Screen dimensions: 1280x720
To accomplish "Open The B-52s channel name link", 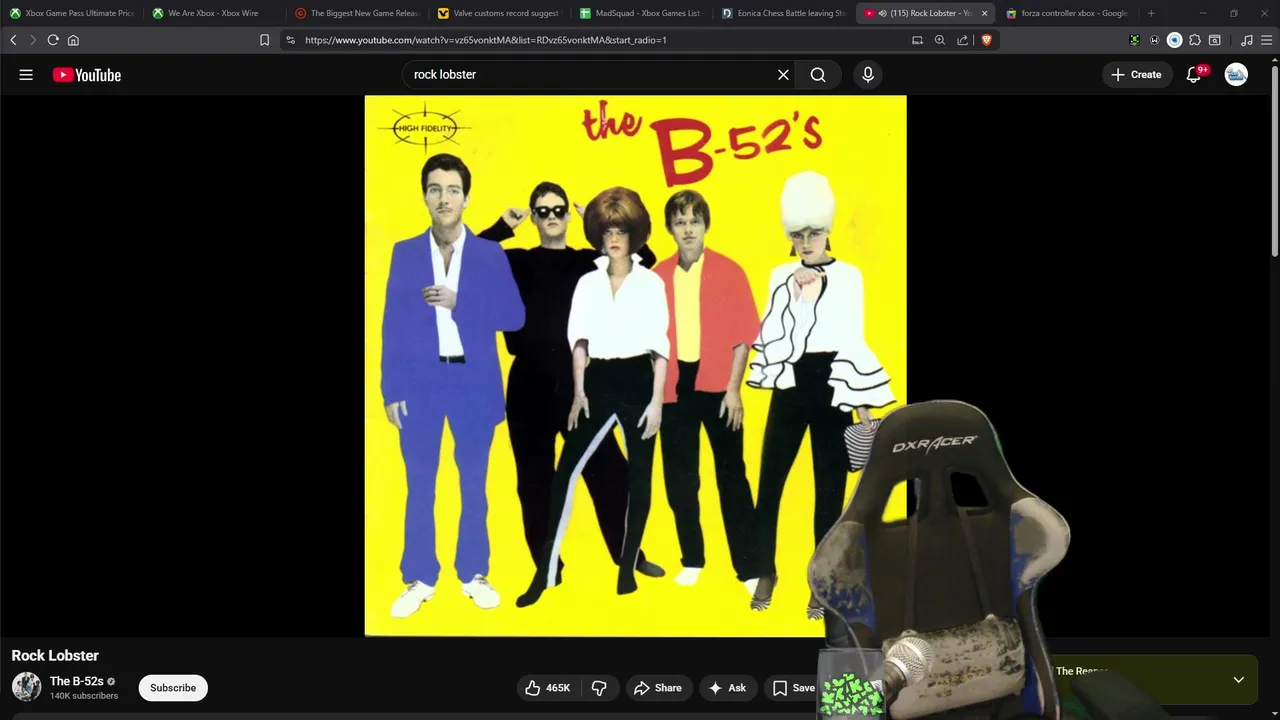I will pos(77,681).
